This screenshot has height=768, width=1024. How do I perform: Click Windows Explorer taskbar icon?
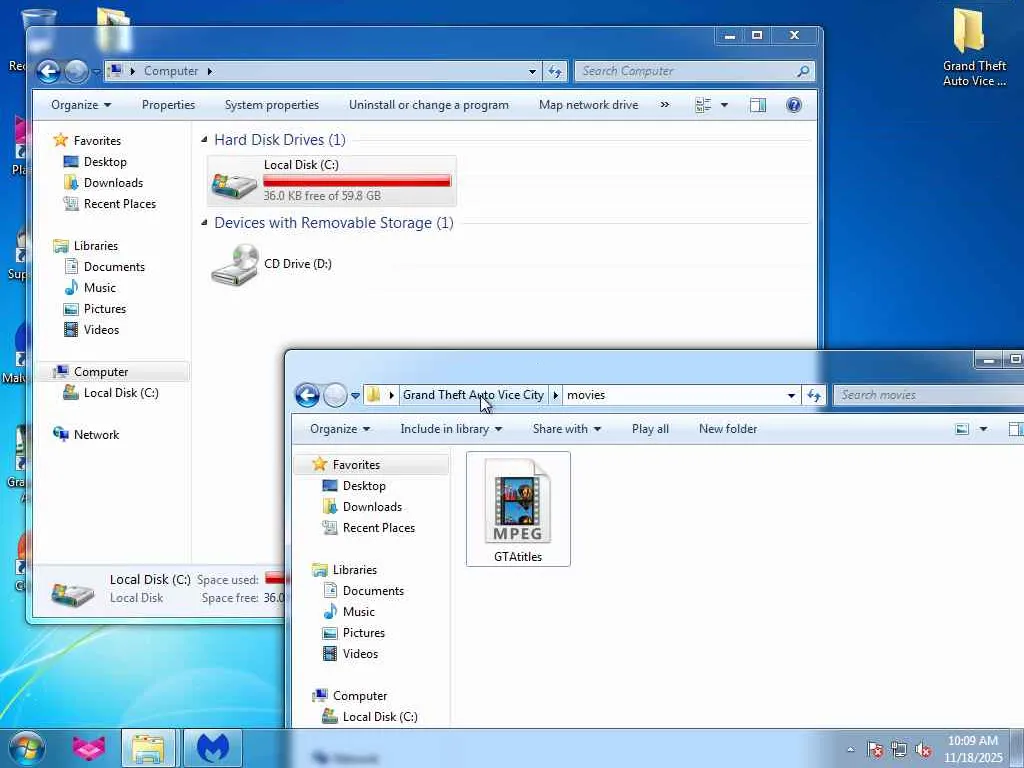tap(148, 748)
